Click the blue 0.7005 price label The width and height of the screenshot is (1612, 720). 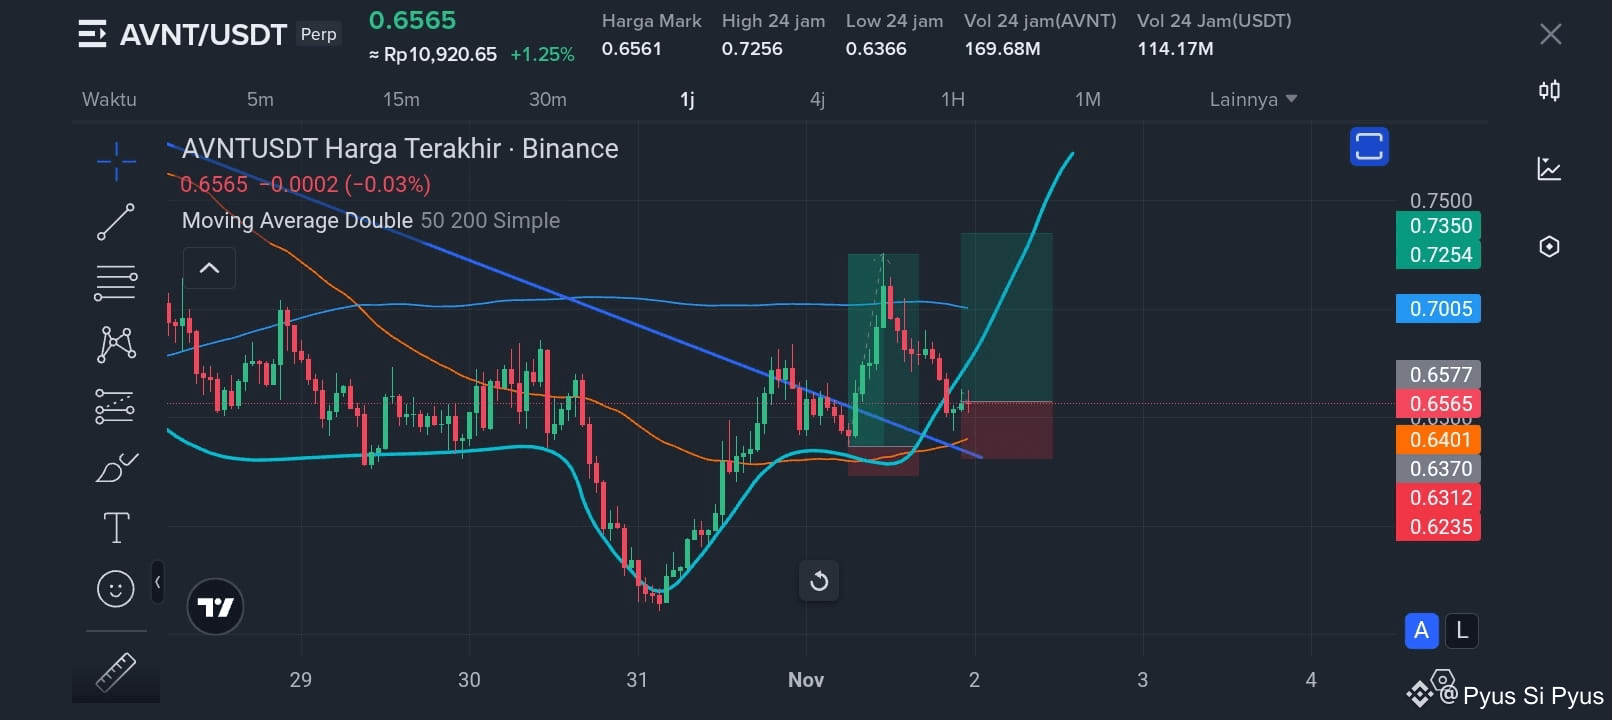(1439, 309)
